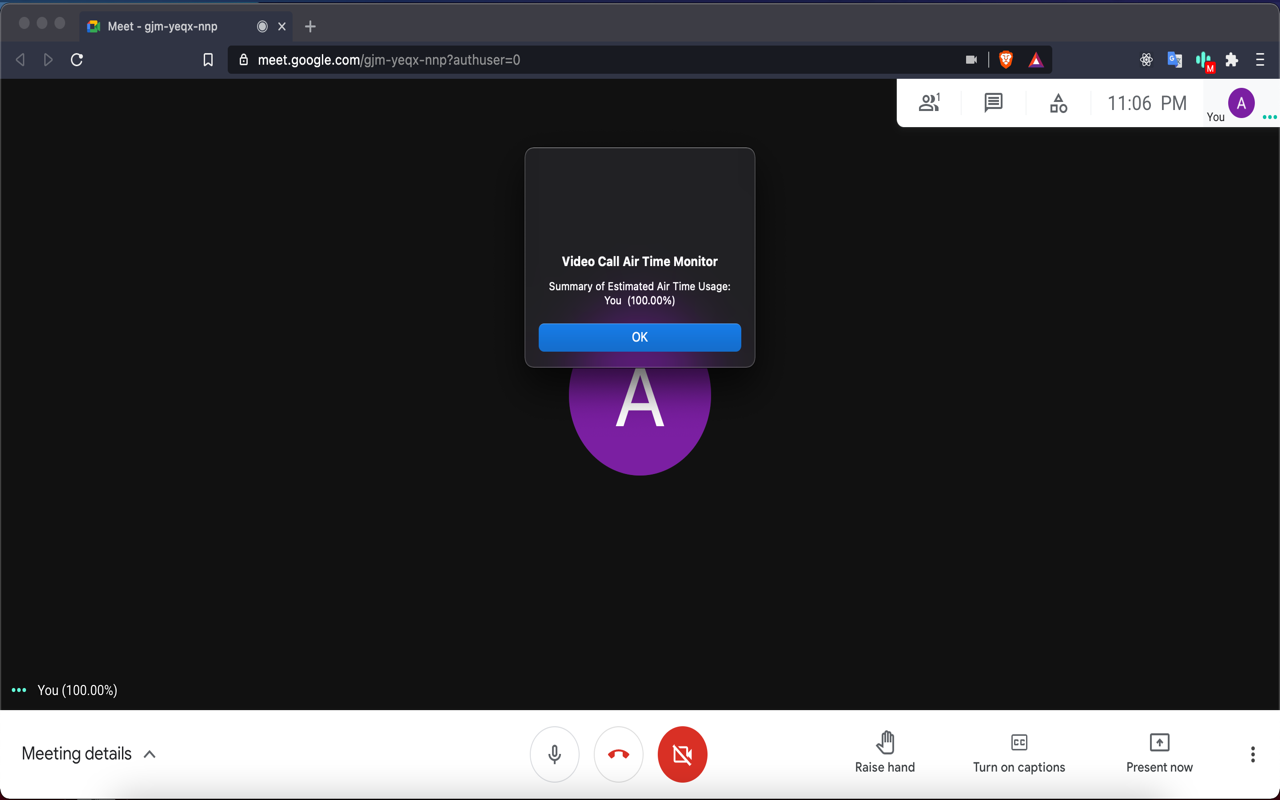Open more options via bottom-right three dots
1280x800 pixels.
(1251, 754)
